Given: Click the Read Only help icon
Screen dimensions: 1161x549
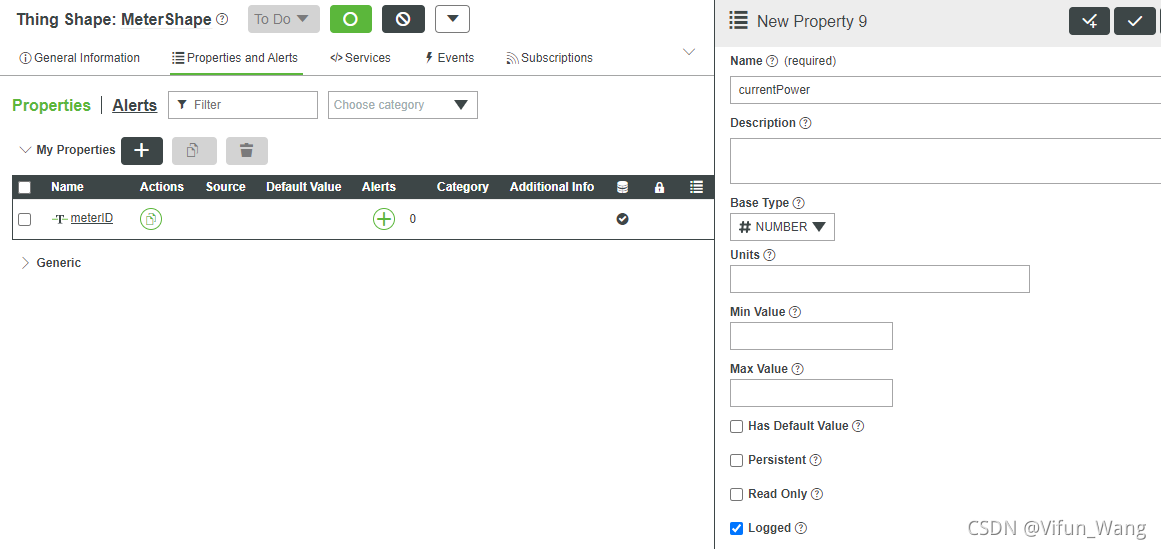Looking at the screenshot, I should [817, 494].
